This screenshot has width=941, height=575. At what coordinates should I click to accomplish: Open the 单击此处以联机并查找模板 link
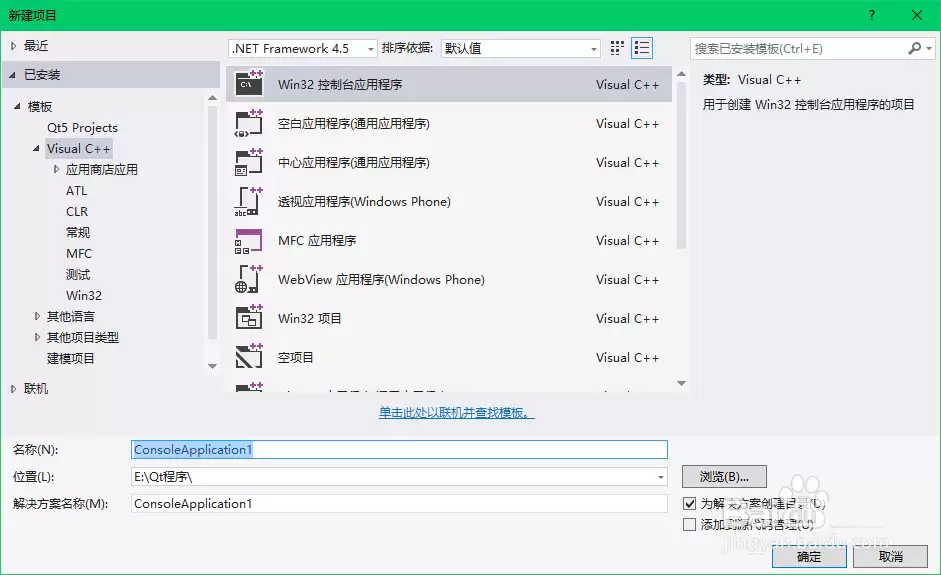pos(457,413)
